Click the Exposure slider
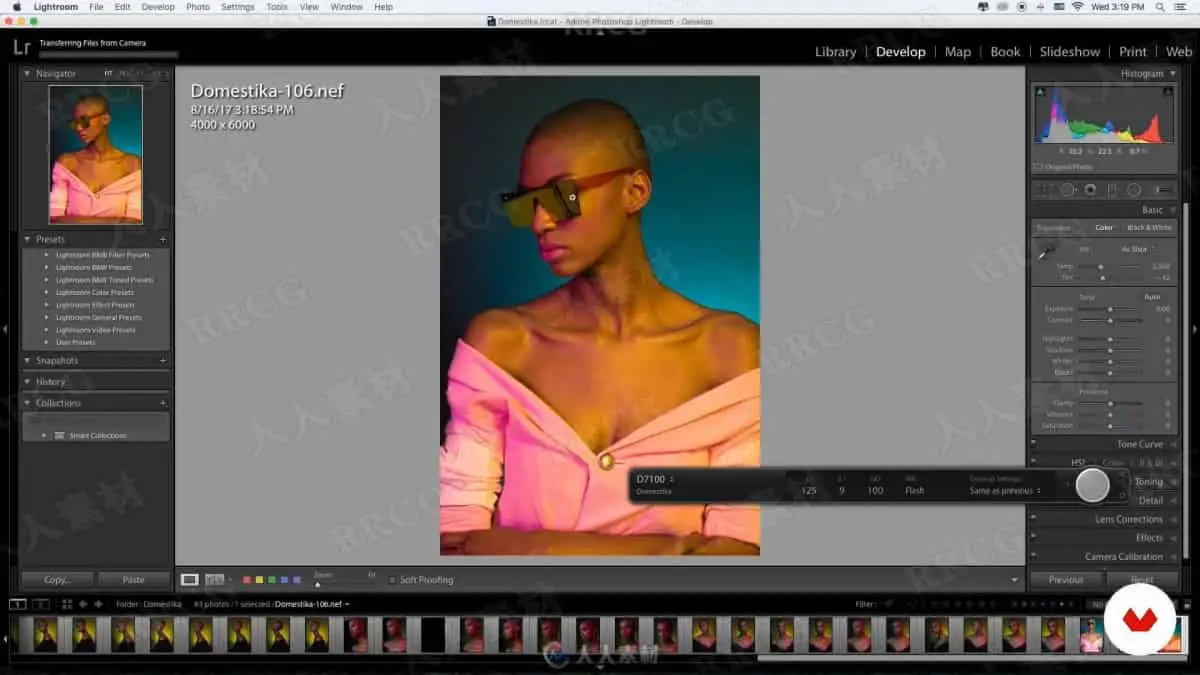 (1110, 309)
